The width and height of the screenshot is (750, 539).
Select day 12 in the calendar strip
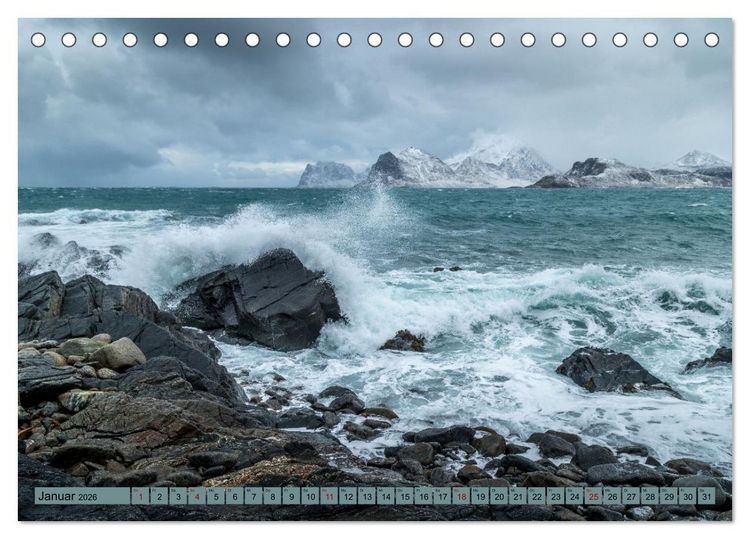(348, 496)
